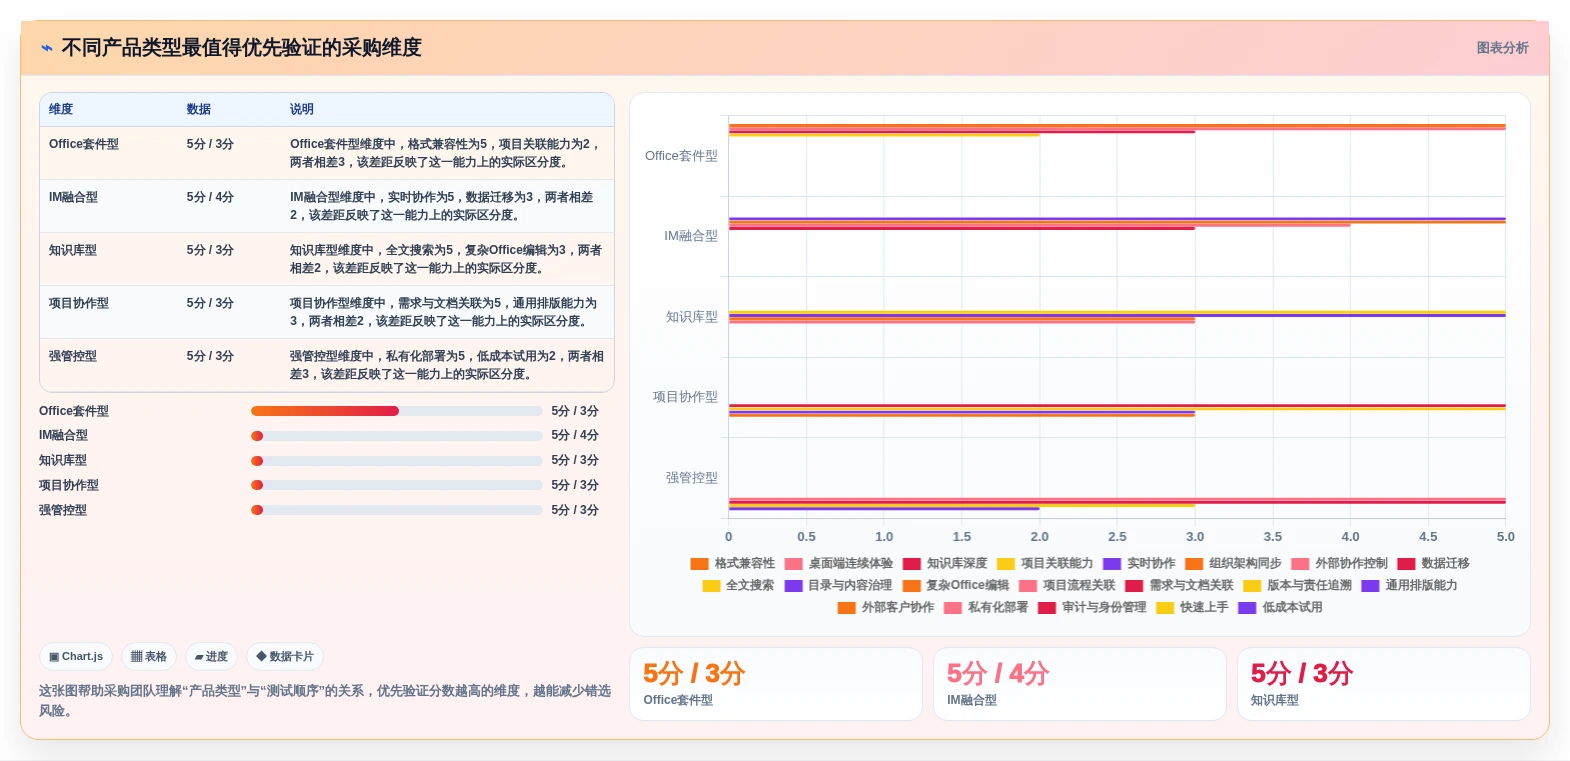The width and height of the screenshot is (1570, 761).
Task: Click the table description starting '强管控型维度中'
Action: click(x=447, y=365)
